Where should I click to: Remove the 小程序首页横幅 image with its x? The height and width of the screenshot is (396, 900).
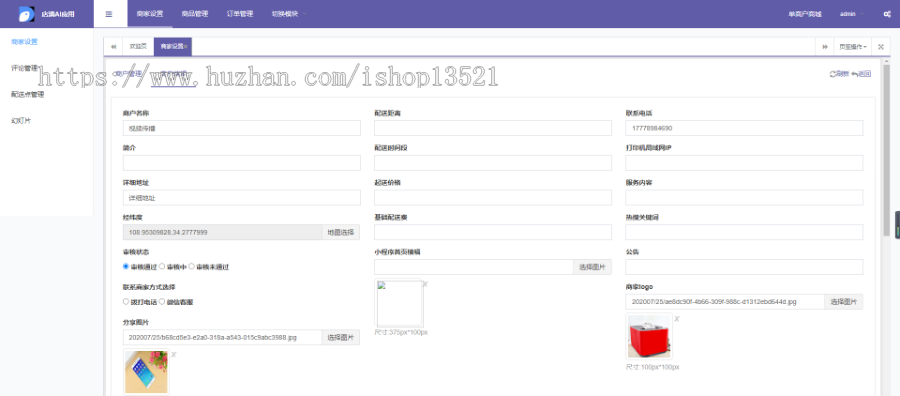[425, 284]
